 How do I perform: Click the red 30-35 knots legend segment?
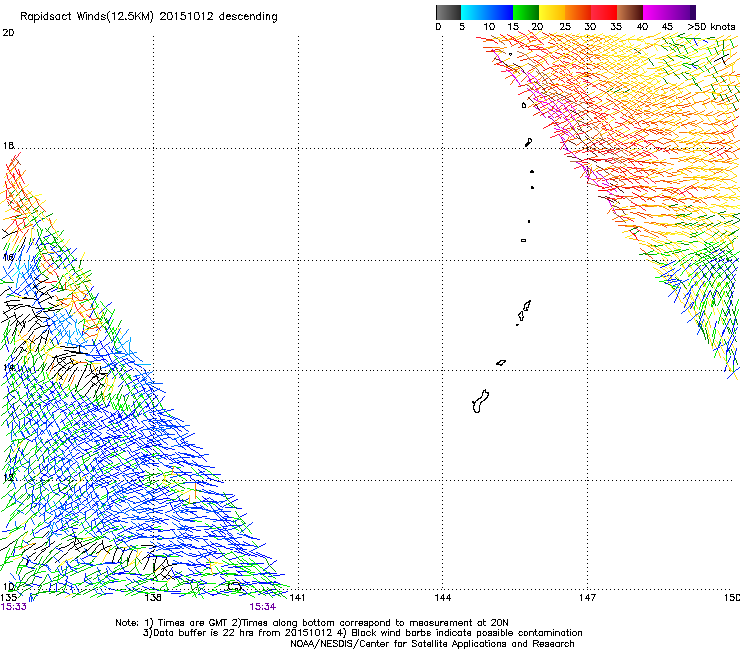[604, 12]
